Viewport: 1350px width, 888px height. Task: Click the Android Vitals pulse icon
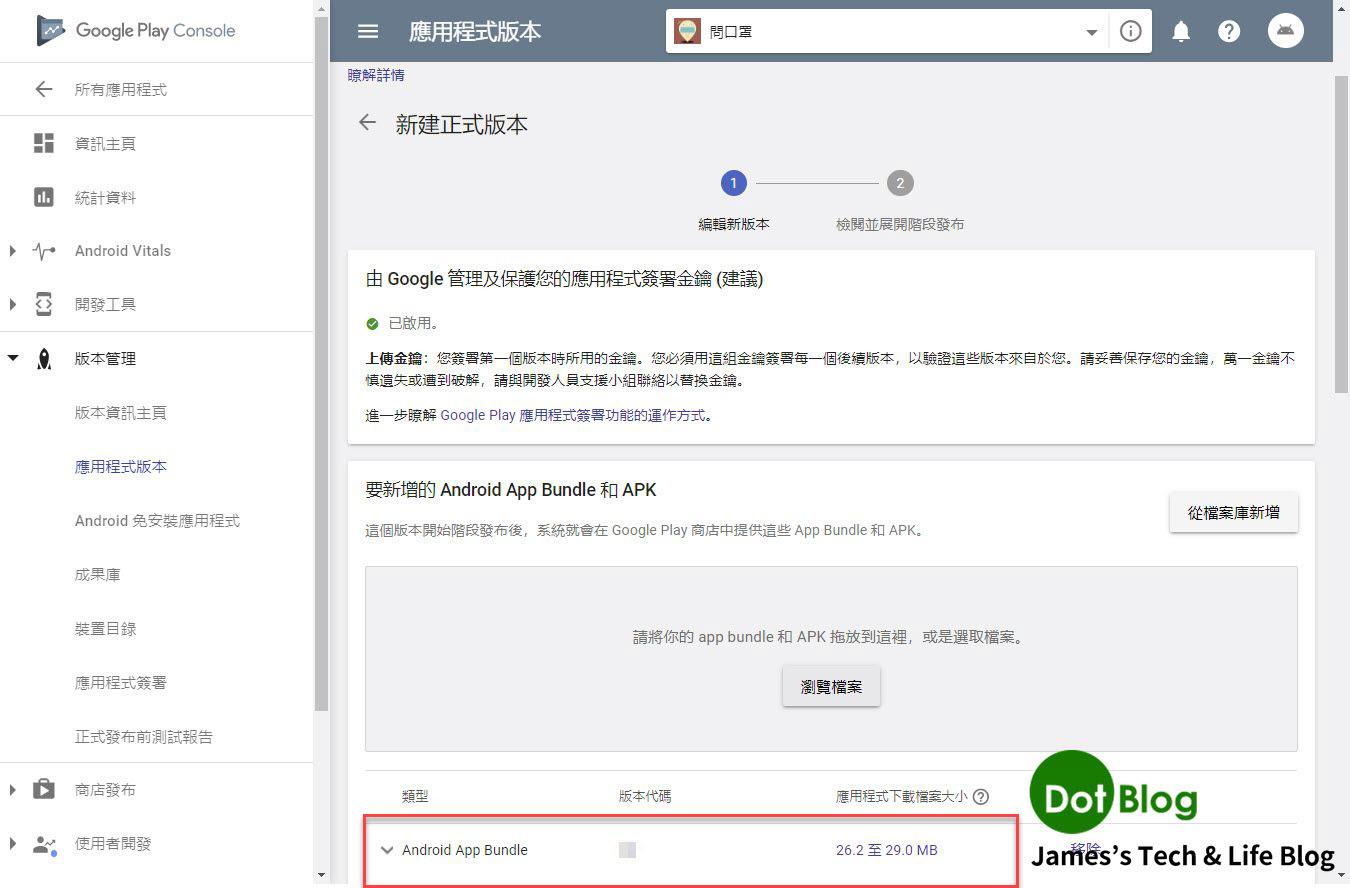(x=43, y=251)
